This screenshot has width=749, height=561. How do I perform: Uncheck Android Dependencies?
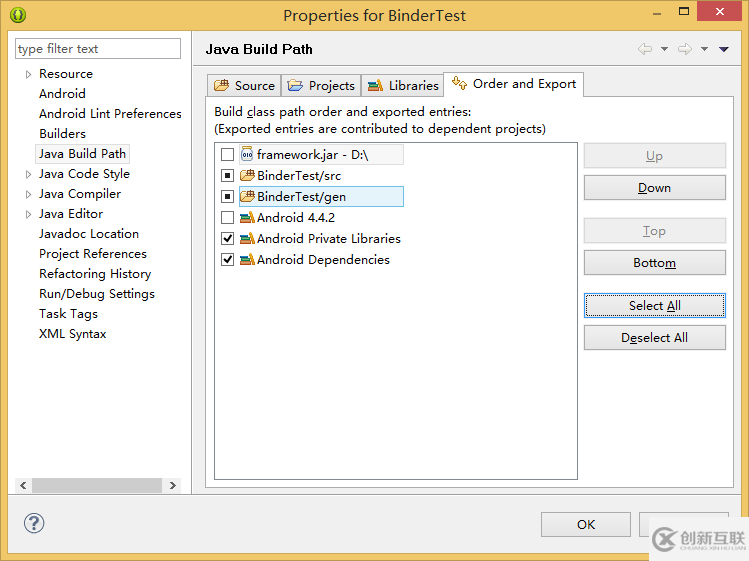227,259
